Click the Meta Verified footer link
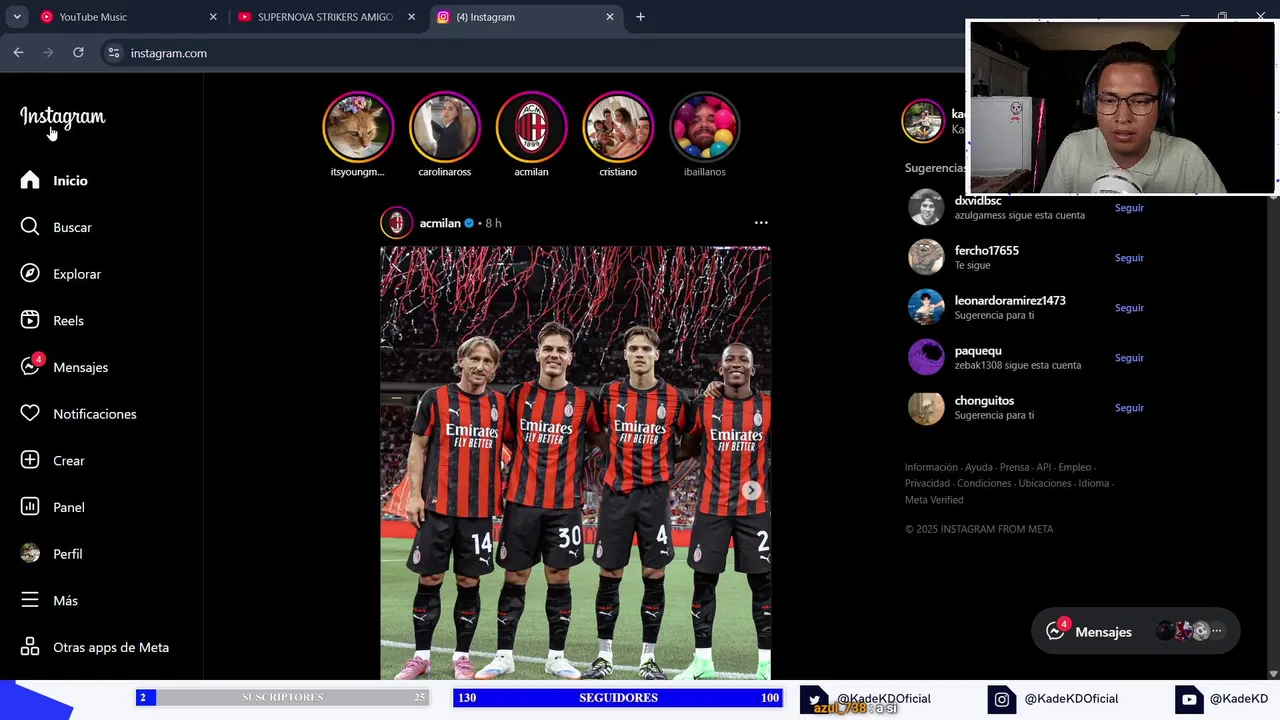Image resolution: width=1280 pixels, height=720 pixels. point(934,500)
